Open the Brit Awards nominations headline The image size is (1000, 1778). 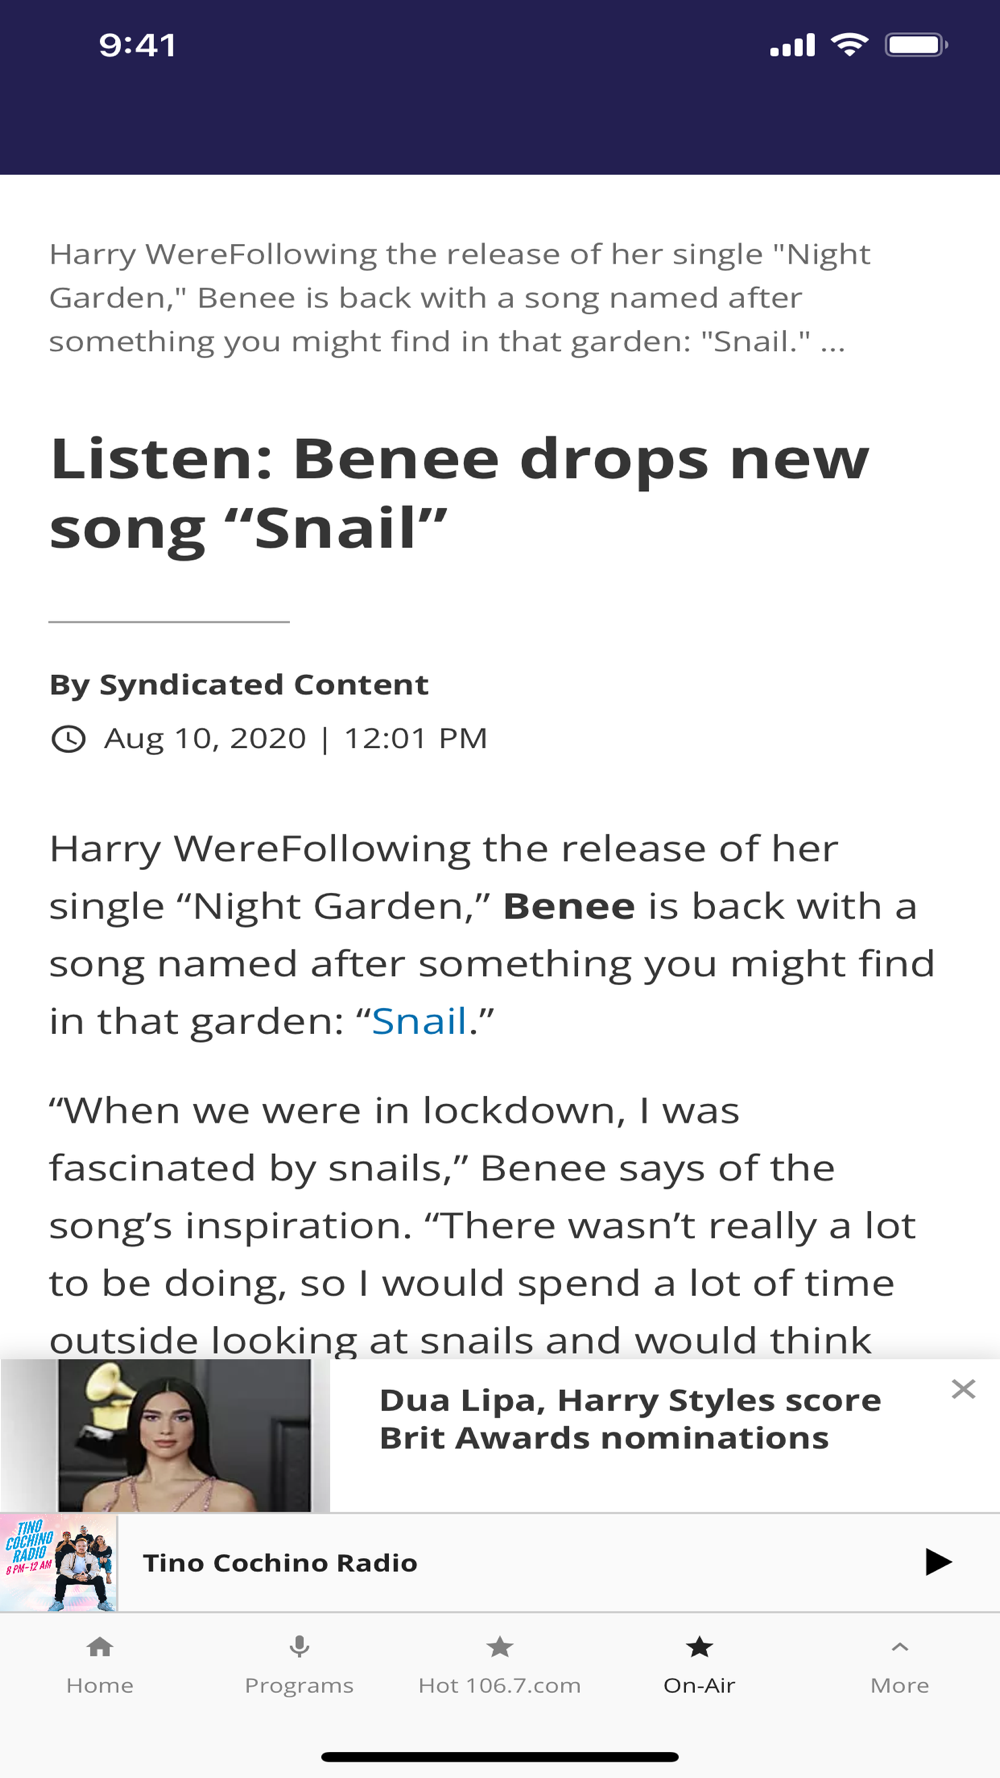630,1419
